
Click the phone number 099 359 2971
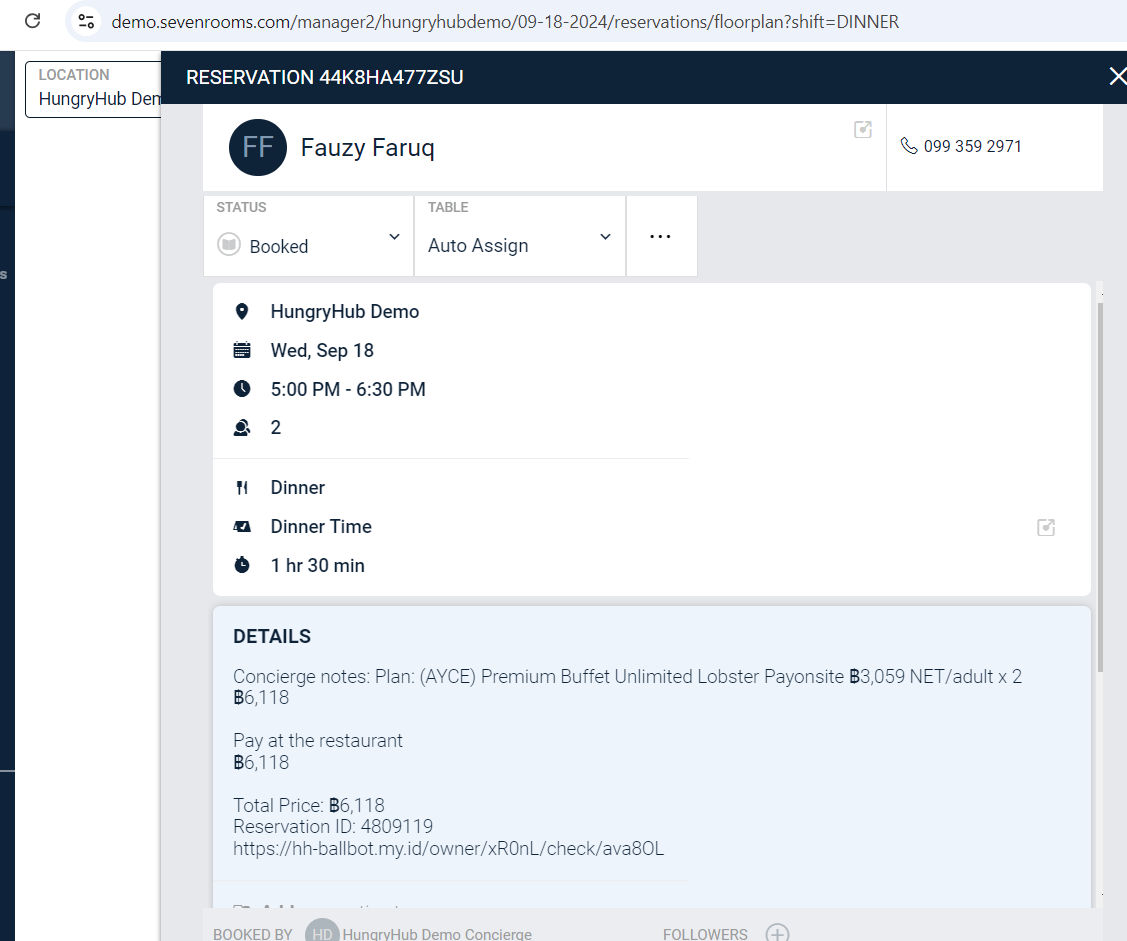[x=972, y=146]
